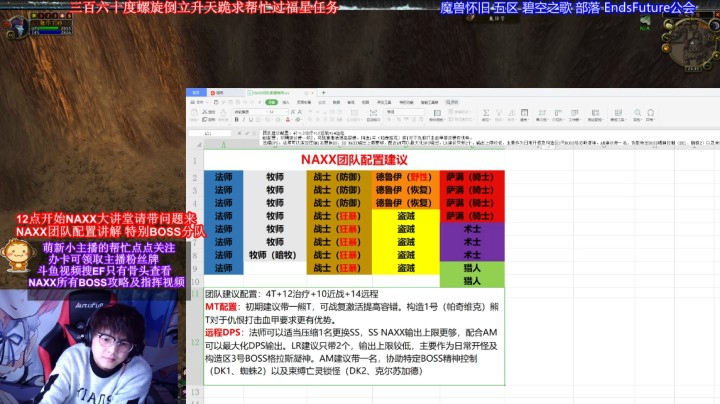This screenshot has height=404, width=720.
Task: Click the Paste icon in the ribbon
Action: [194, 113]
